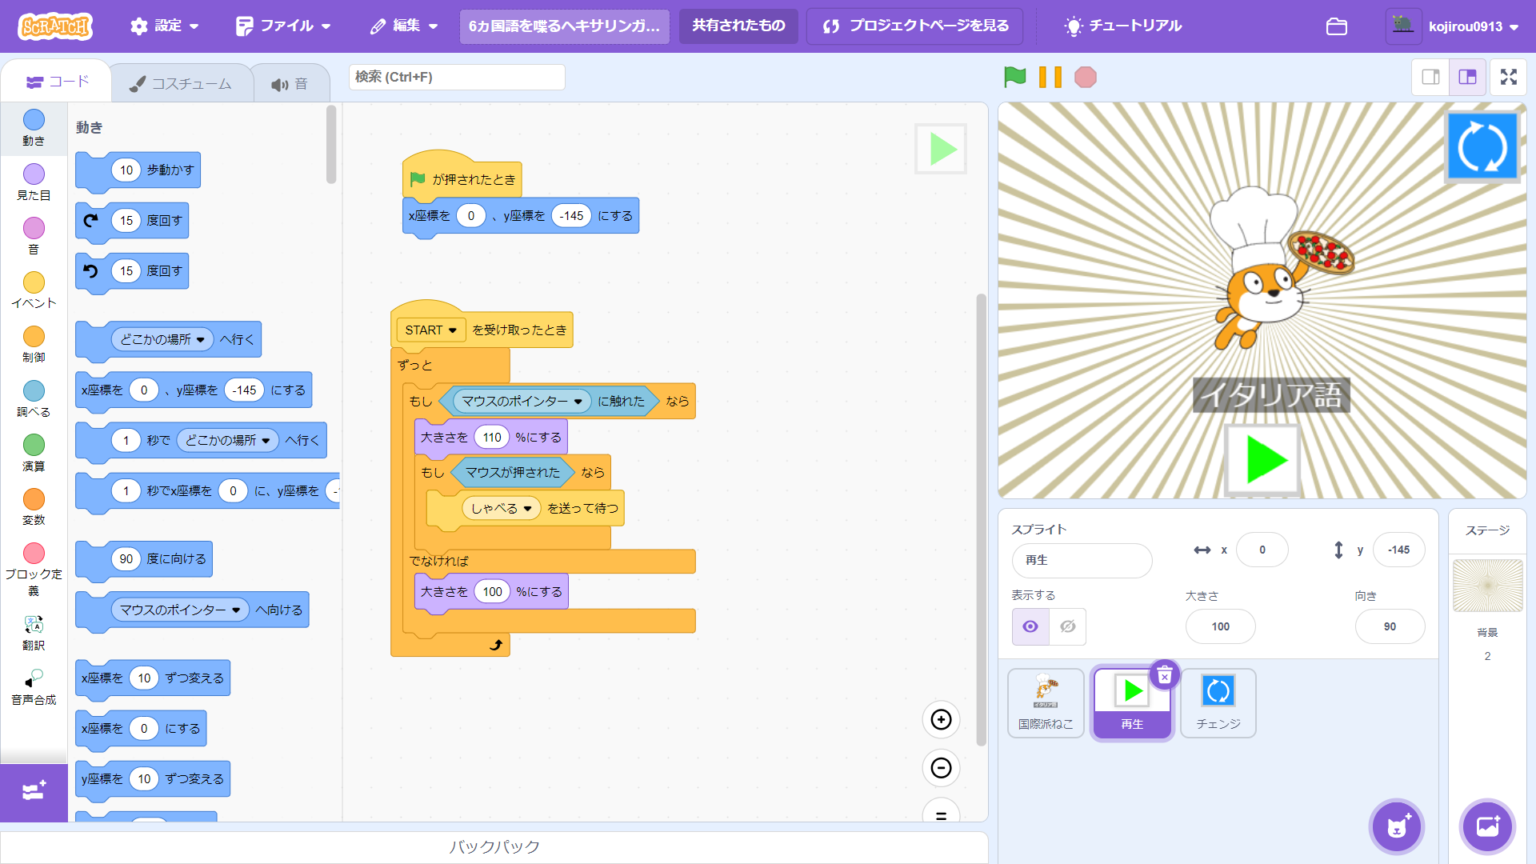Viewport: 1536px width, 864px height.
Task: Click the 検索 search field
Action: pyautogui.click(x=457, y=77)
